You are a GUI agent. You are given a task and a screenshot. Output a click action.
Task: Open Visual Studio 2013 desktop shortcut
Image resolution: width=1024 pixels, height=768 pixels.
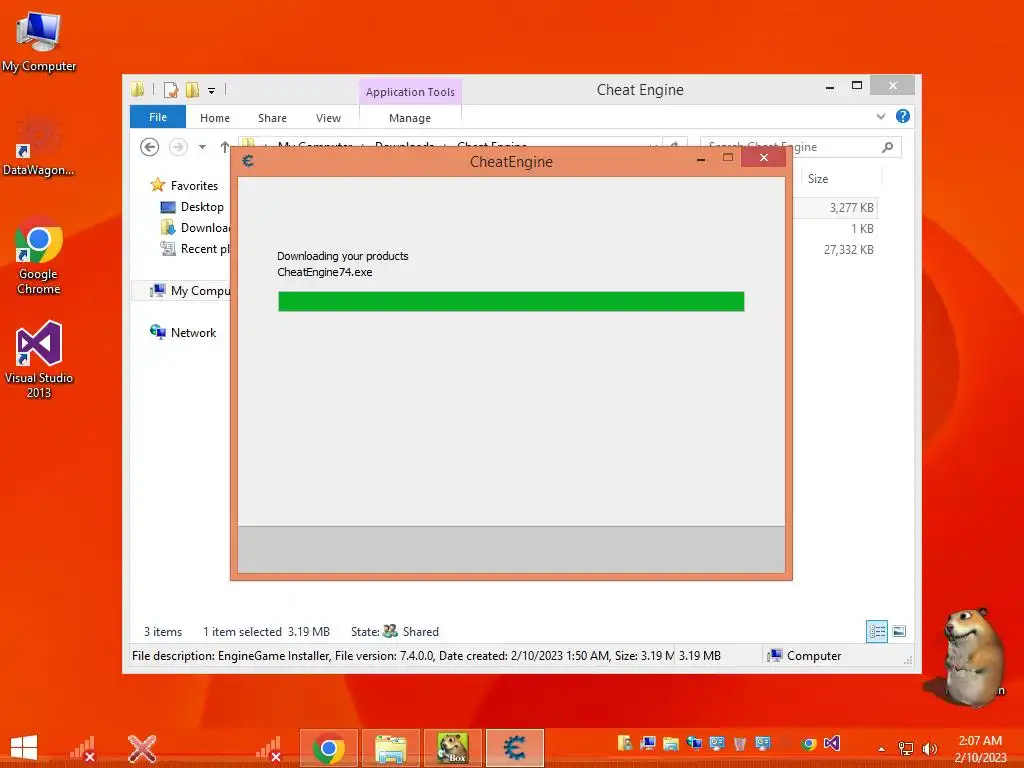click(39, 359)
